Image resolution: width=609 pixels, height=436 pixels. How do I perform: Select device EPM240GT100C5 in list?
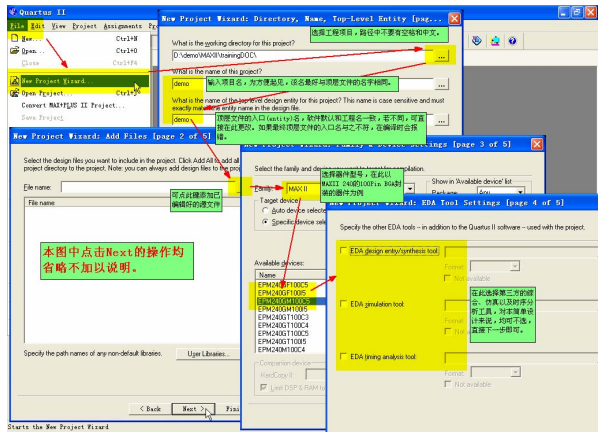283,334
